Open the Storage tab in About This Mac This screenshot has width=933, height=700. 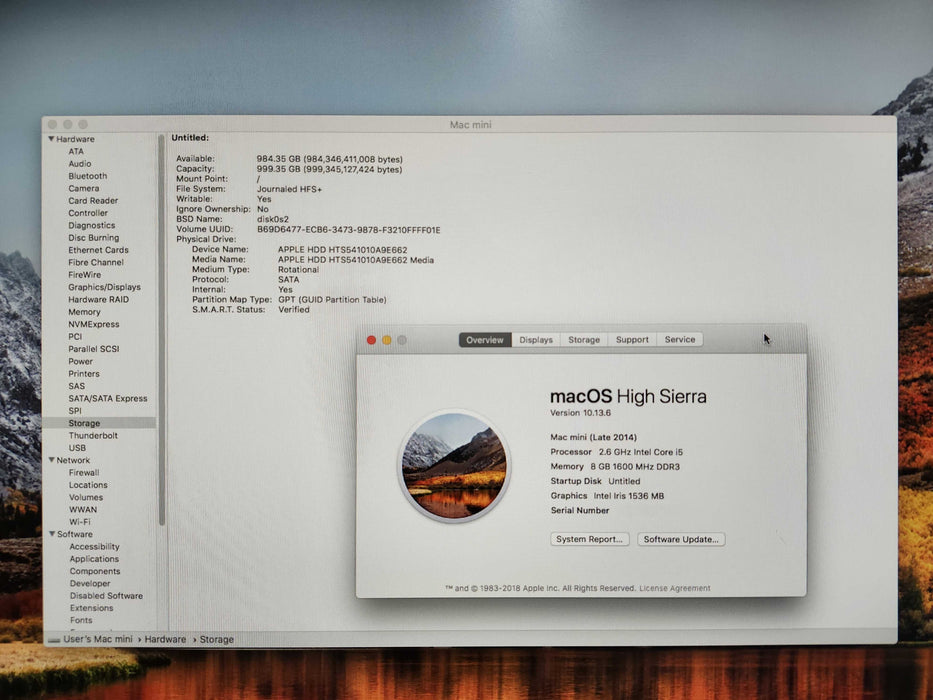[x=584, y=340]
